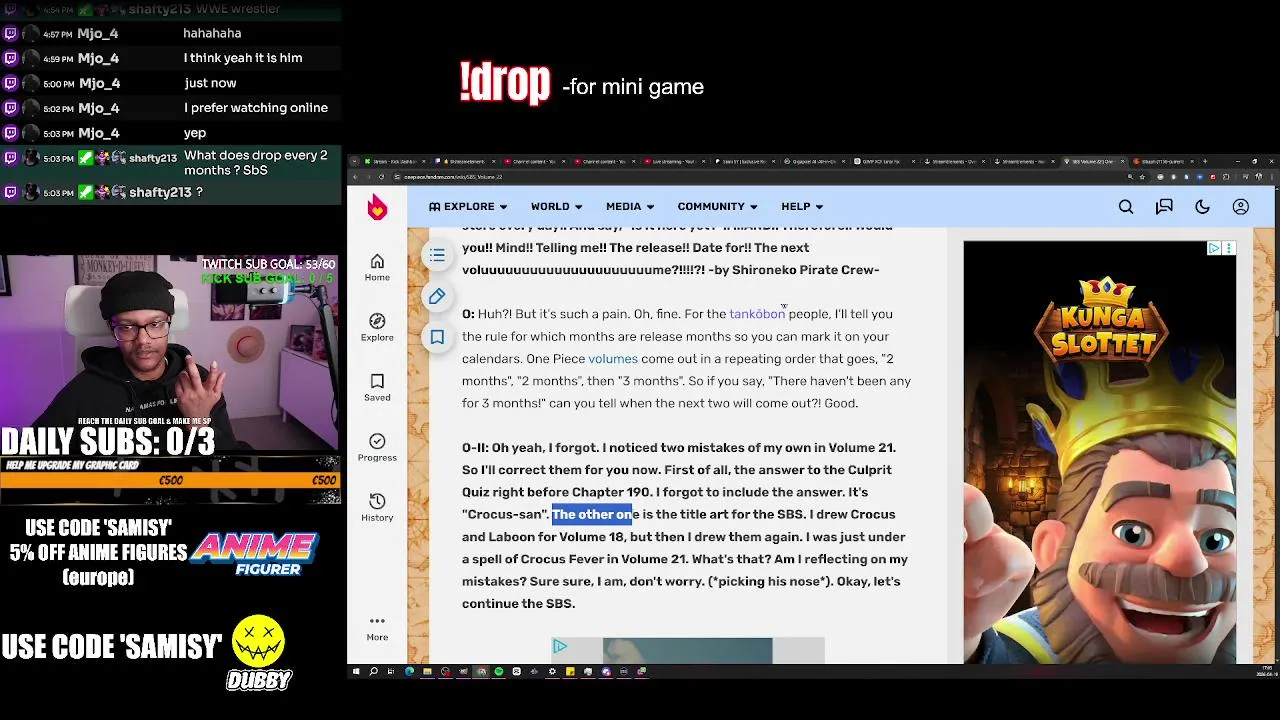Reload the page with the refresh button

click(380, 176)
